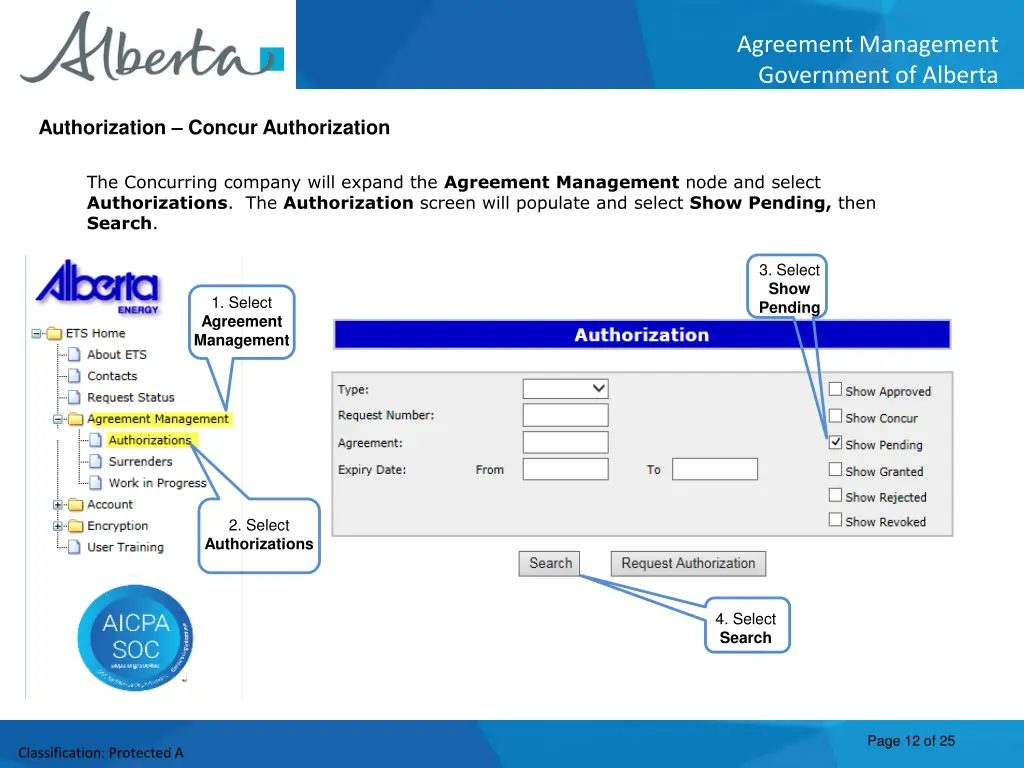Click the Alberta Energy logo

[x=97, y=286]
